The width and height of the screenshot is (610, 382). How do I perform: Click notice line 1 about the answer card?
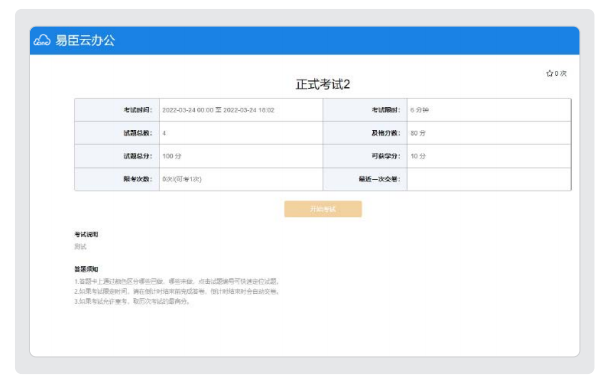(x=177, y=281)
